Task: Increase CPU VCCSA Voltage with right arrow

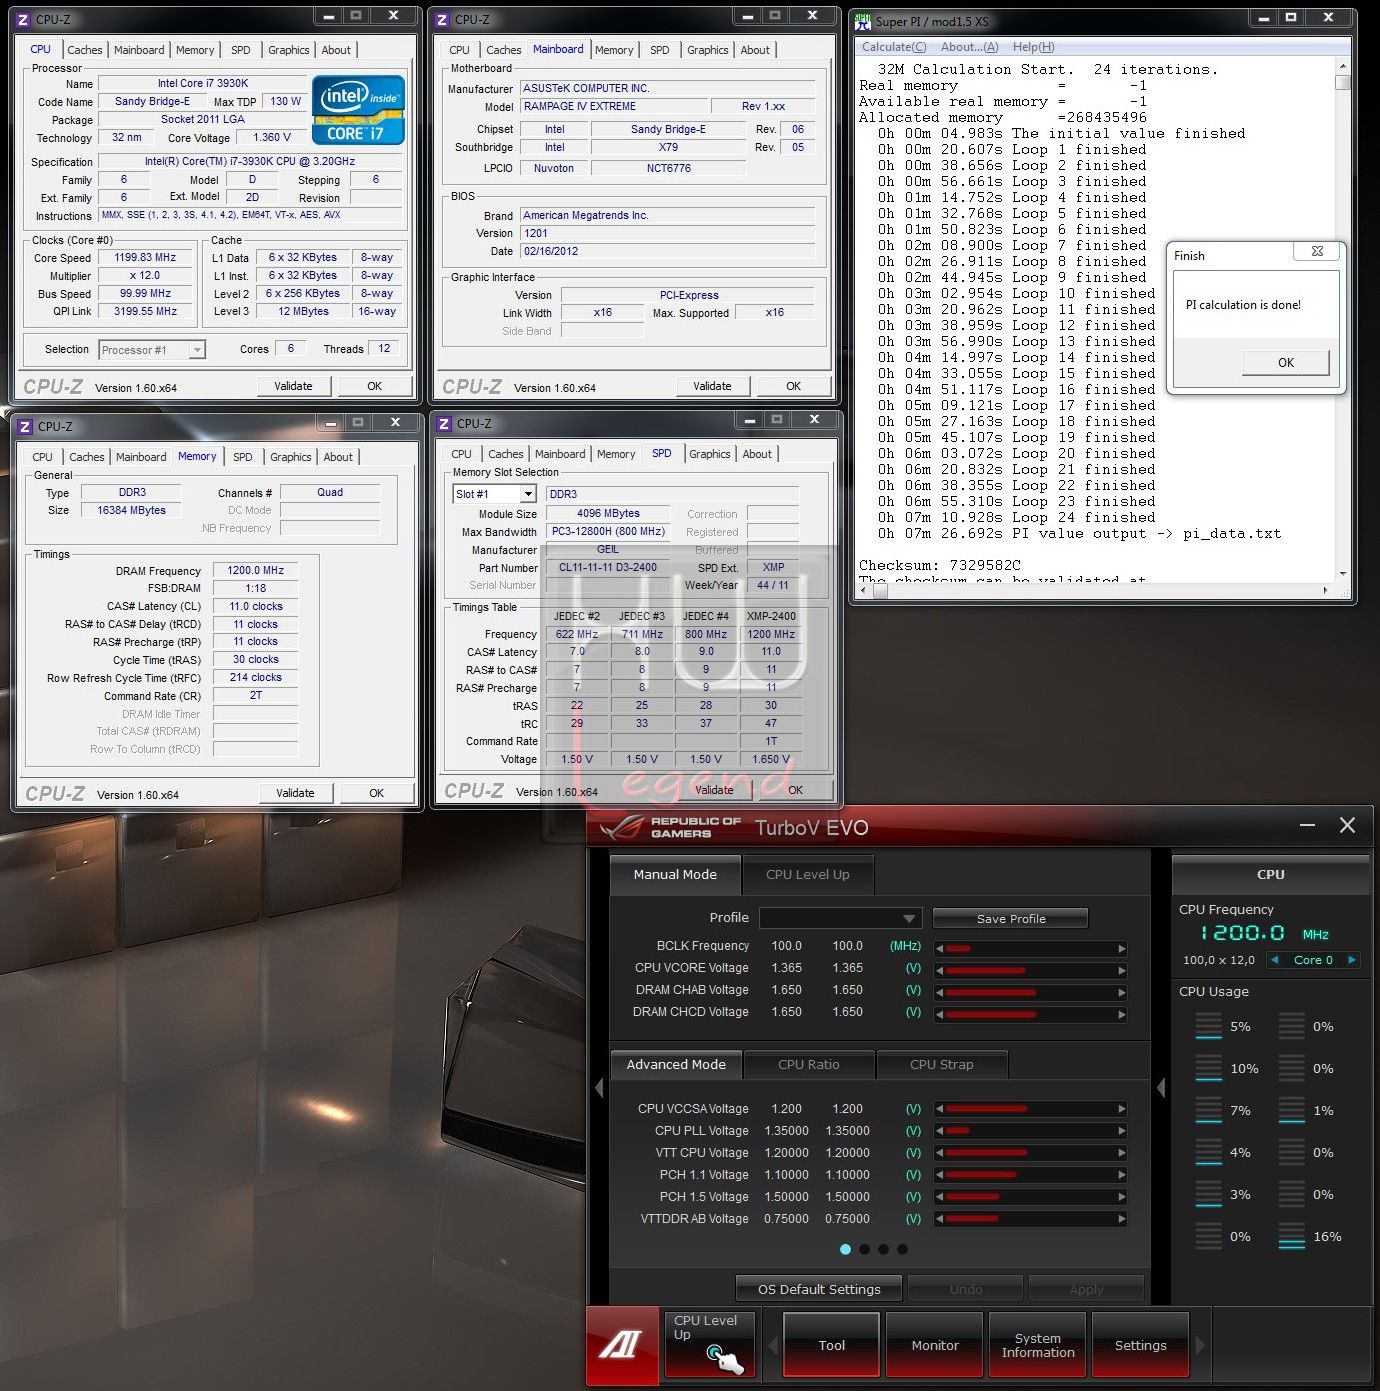Action: click(x=1122, y=1108)
